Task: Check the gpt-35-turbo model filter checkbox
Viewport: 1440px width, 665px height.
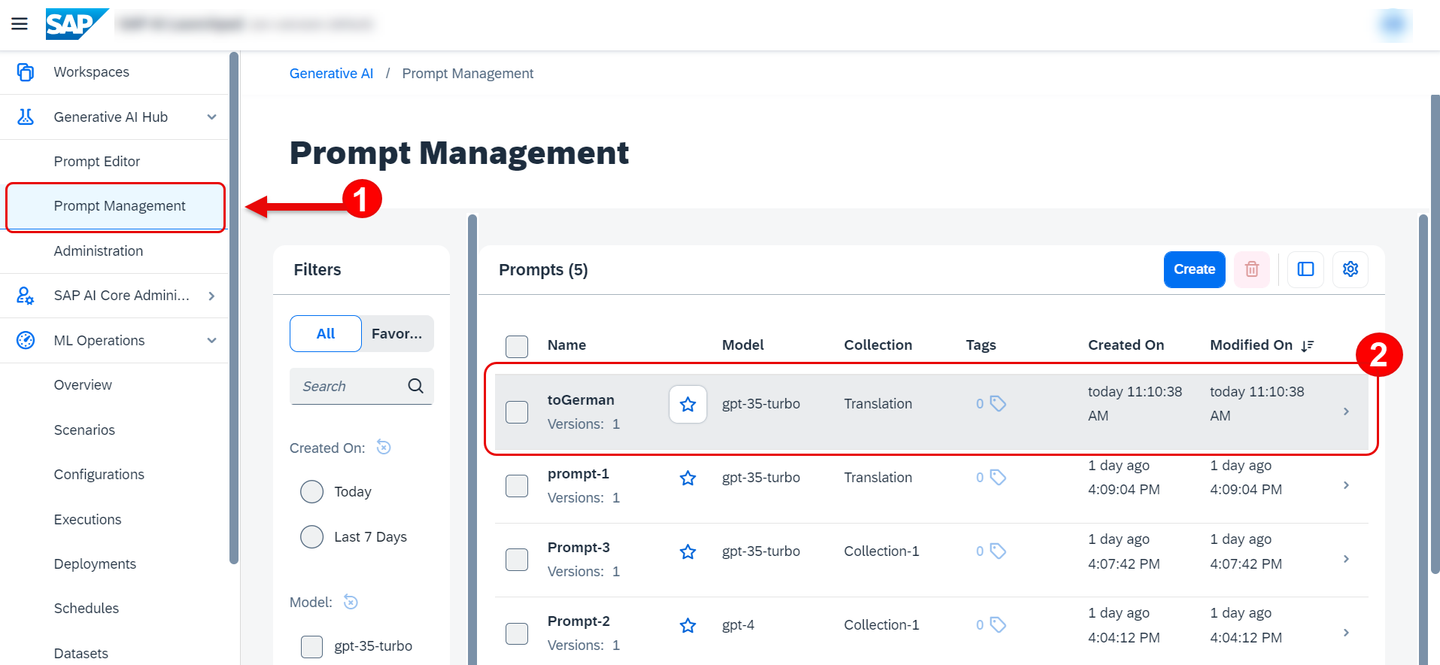Action: [x=312, y=646]
